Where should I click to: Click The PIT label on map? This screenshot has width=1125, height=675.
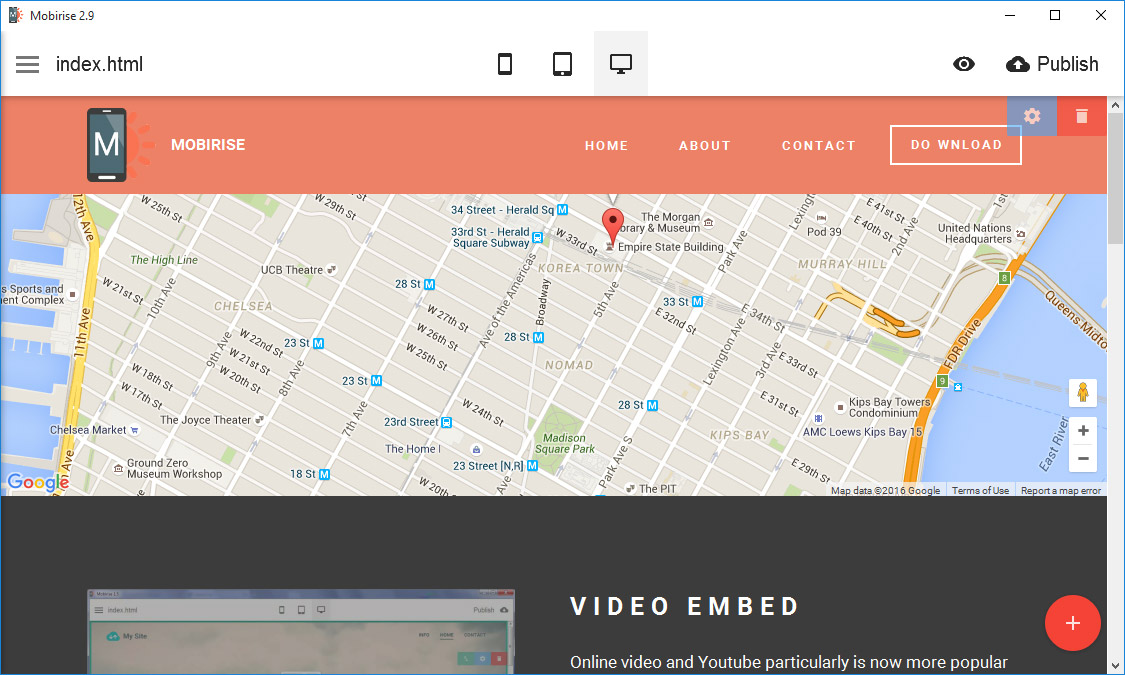[x=658, y=488]
